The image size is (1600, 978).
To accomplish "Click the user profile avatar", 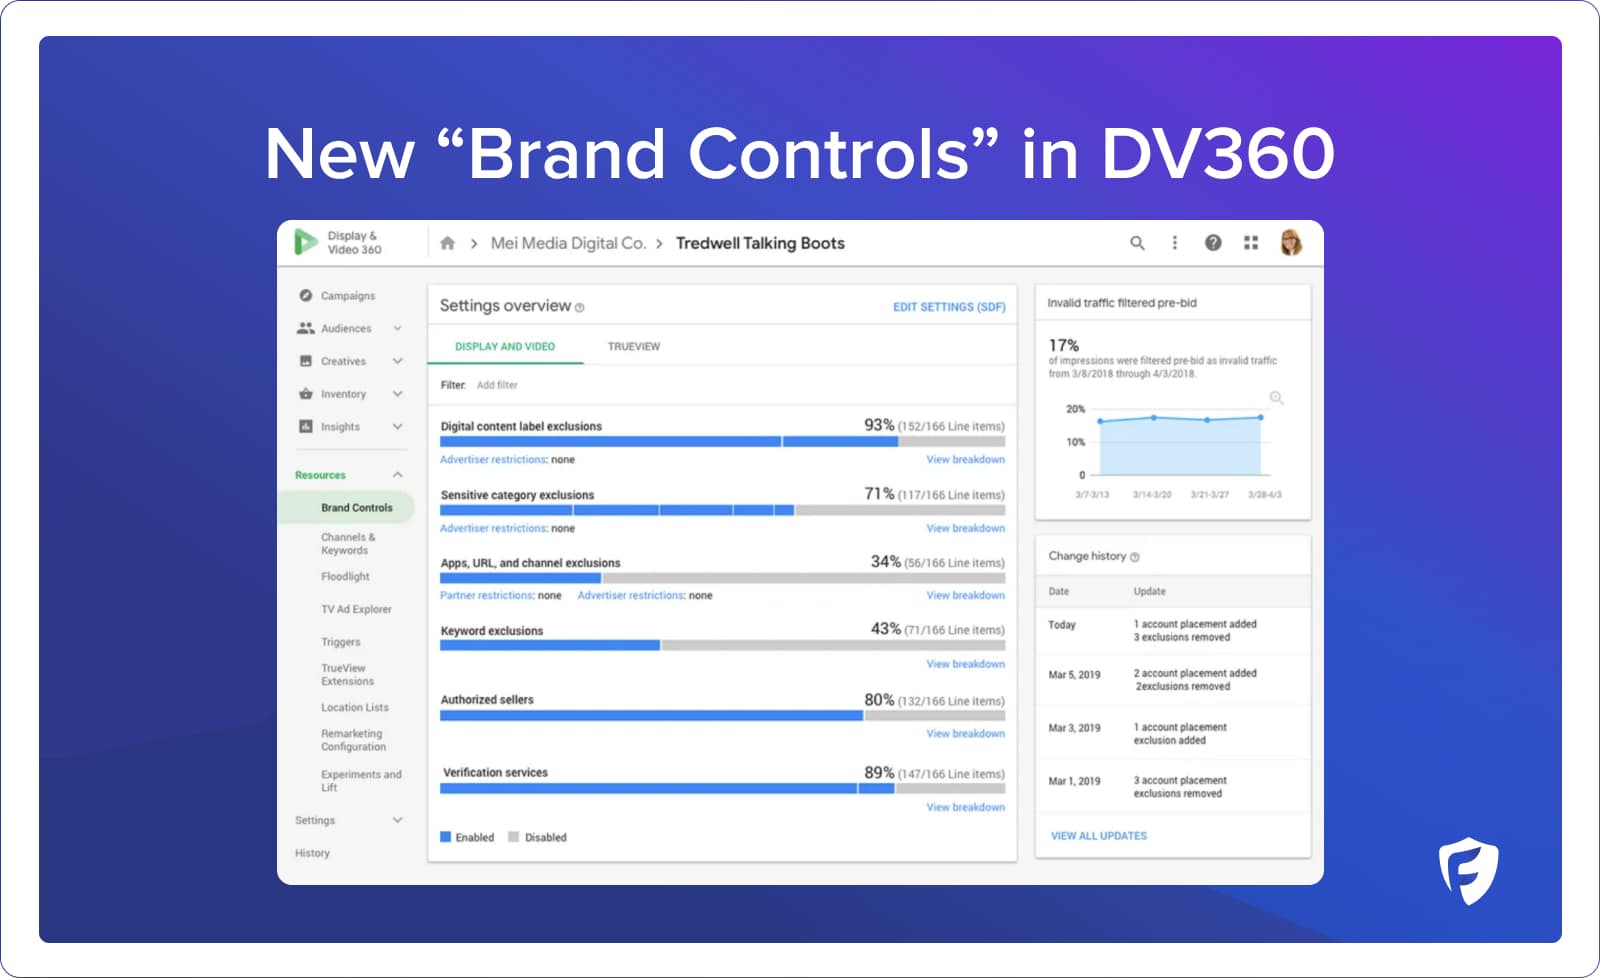I will (1290, 243).
